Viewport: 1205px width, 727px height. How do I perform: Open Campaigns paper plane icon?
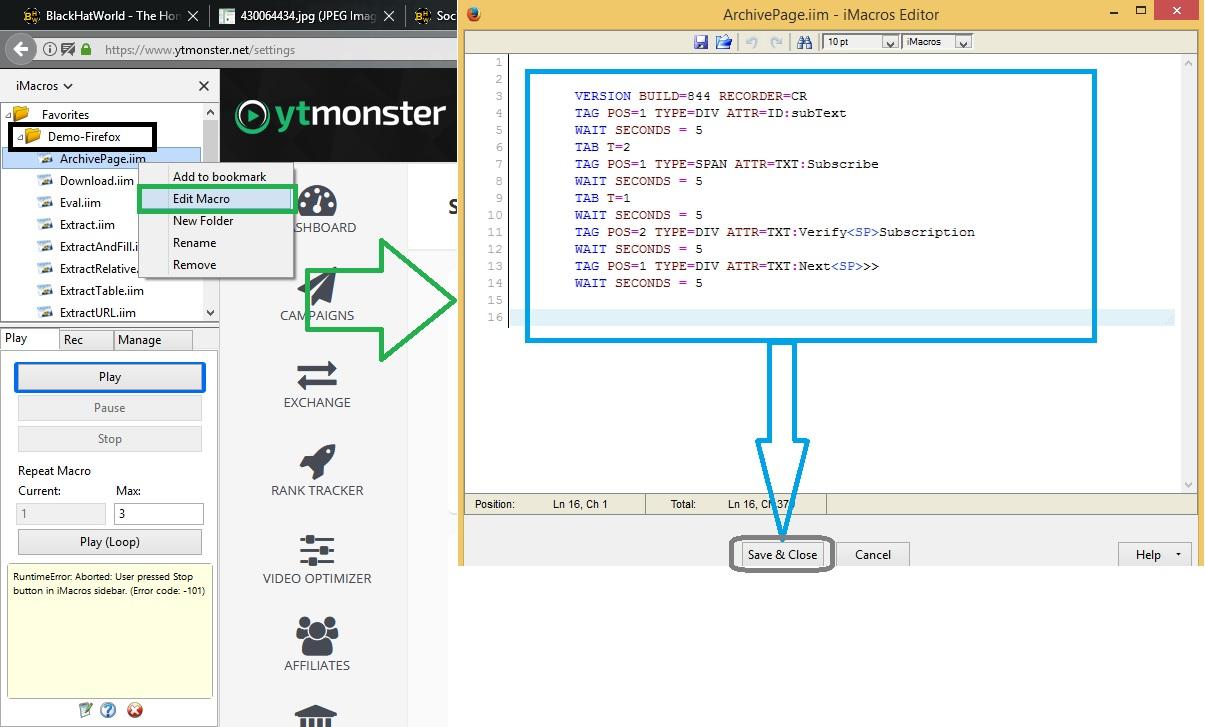coord(317,289)
